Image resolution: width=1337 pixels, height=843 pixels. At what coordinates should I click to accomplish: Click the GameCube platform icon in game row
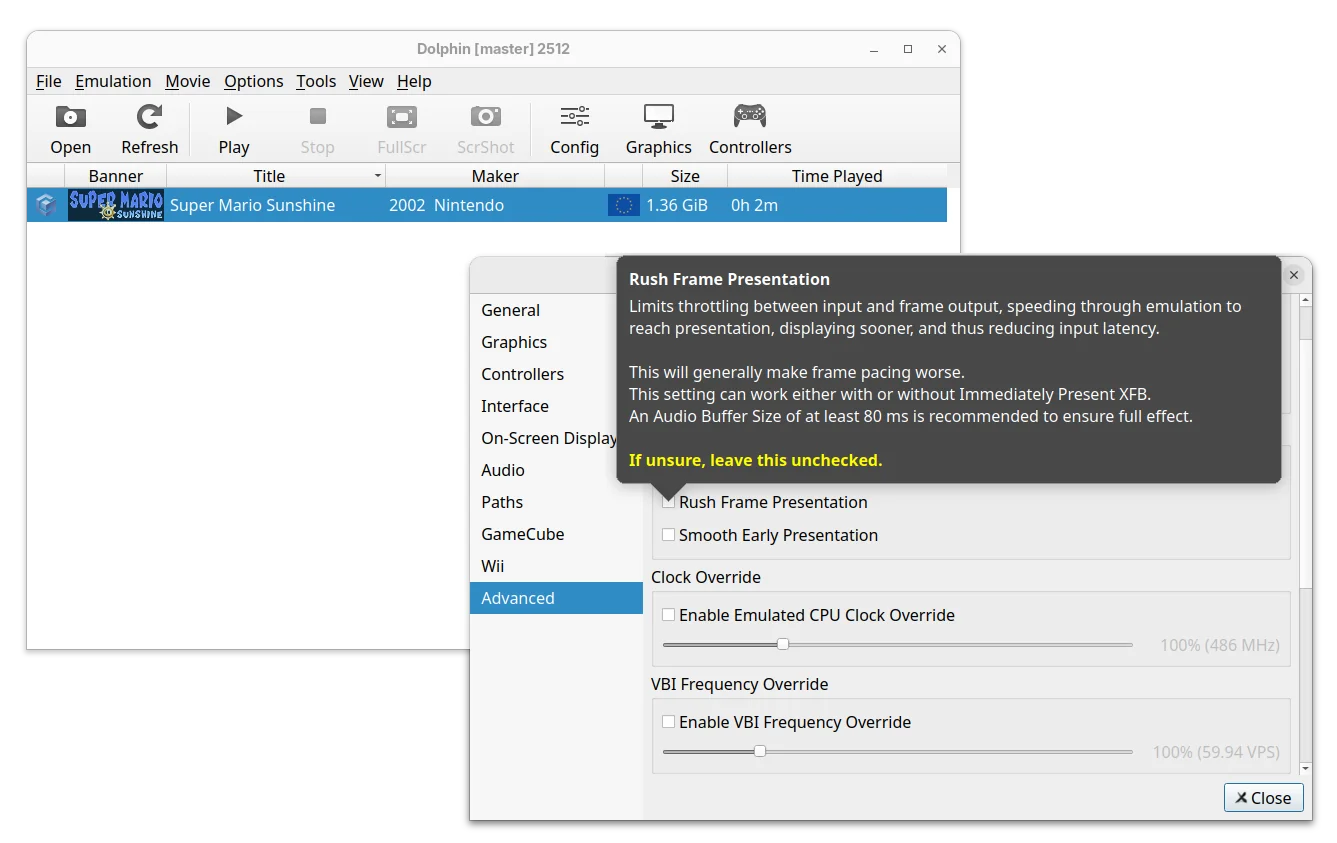tap(46, 205)
